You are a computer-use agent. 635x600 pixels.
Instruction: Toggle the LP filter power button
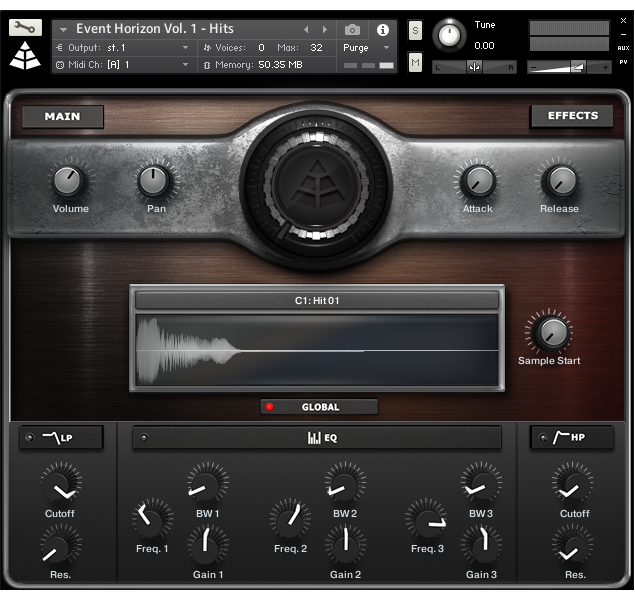coord(30,437)
